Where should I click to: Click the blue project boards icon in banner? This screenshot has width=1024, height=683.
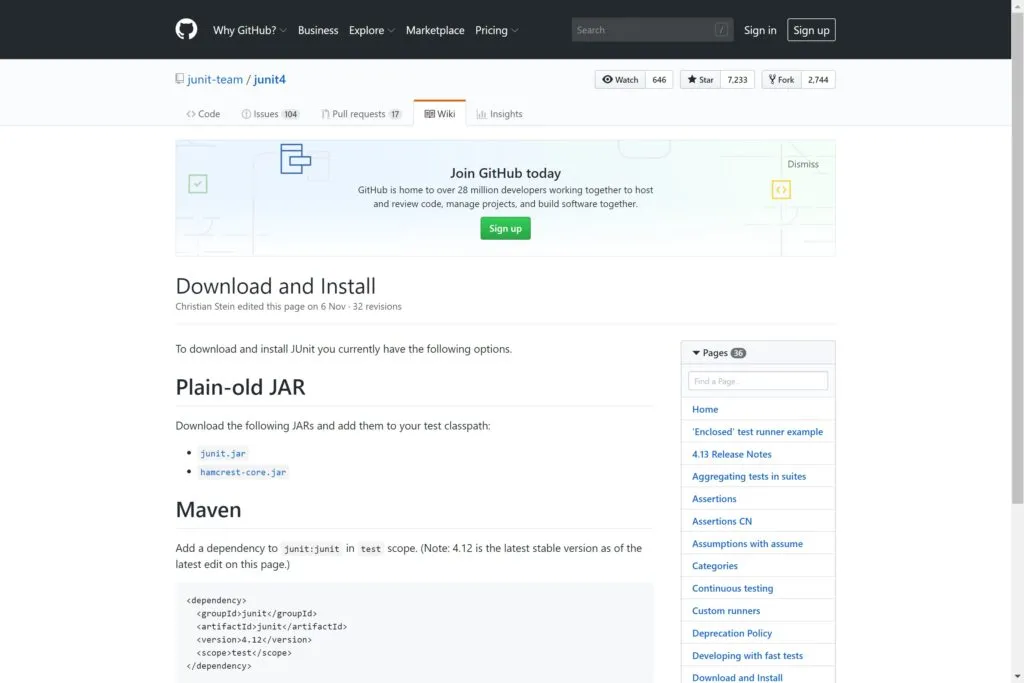(x=295, y=159)
